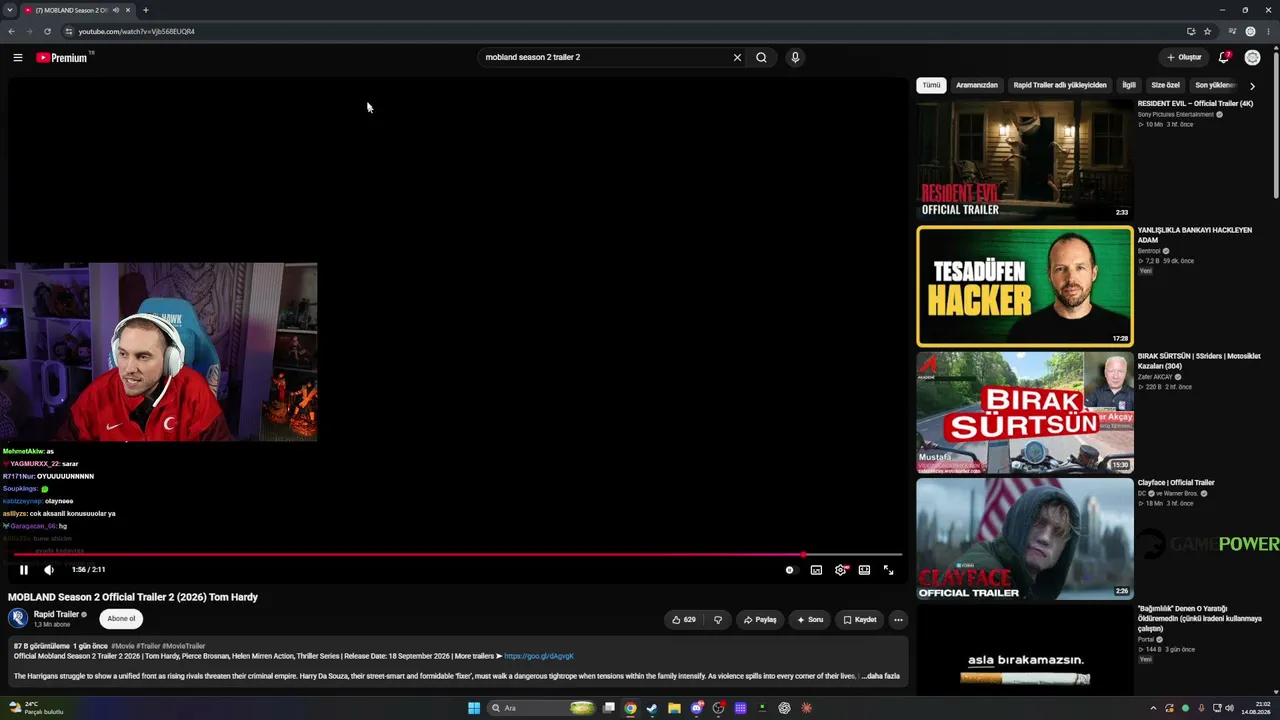Select the Aramanızdan filter chip
The image size is (1280, 720).
pyautogui.click(x=977, y=85)
